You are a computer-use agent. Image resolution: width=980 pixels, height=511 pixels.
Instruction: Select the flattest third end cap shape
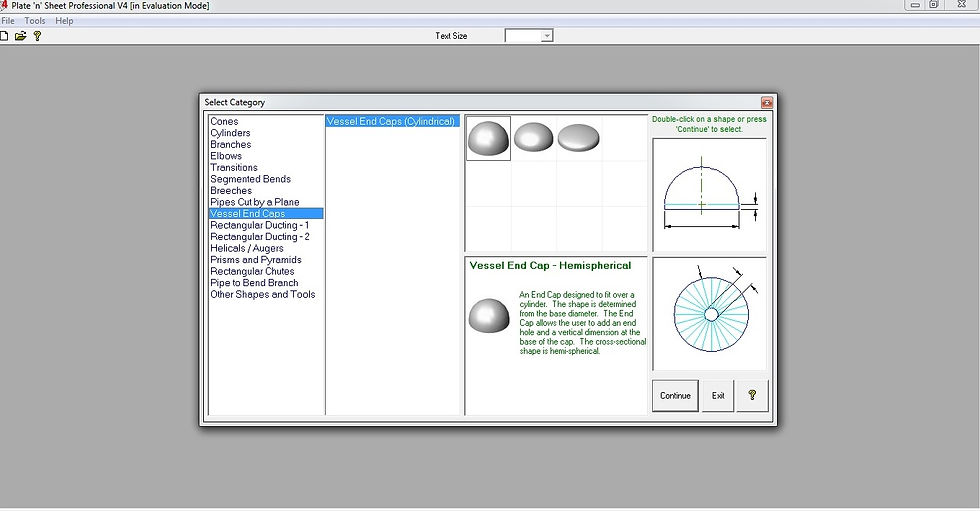coord(578,138)
